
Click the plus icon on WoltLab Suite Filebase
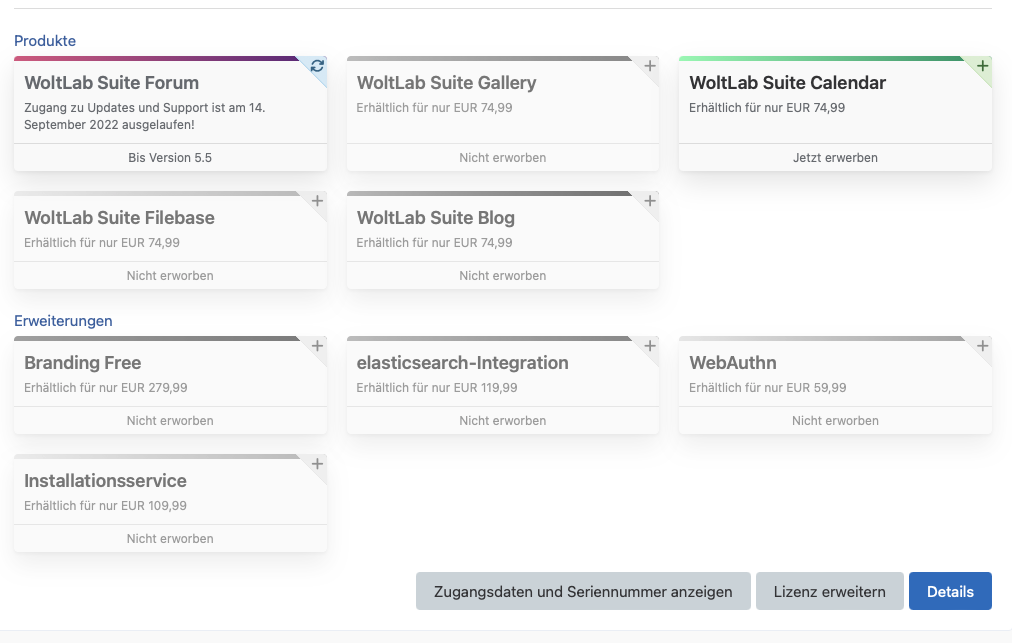pyautogui.click(x=317, y=201)
